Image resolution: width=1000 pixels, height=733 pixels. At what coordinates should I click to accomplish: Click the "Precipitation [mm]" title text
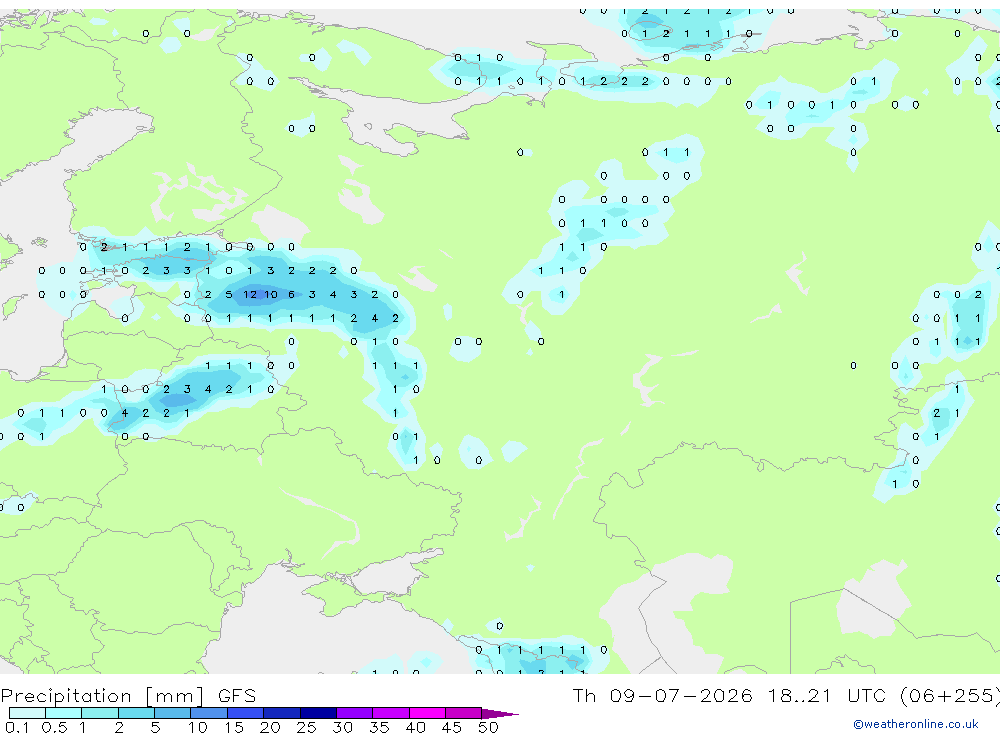103,695
